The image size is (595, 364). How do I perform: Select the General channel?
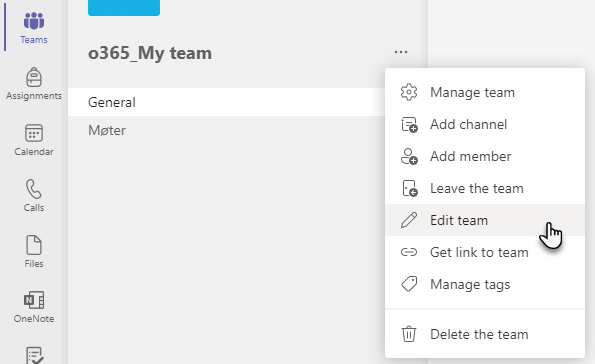coord(226,102)
